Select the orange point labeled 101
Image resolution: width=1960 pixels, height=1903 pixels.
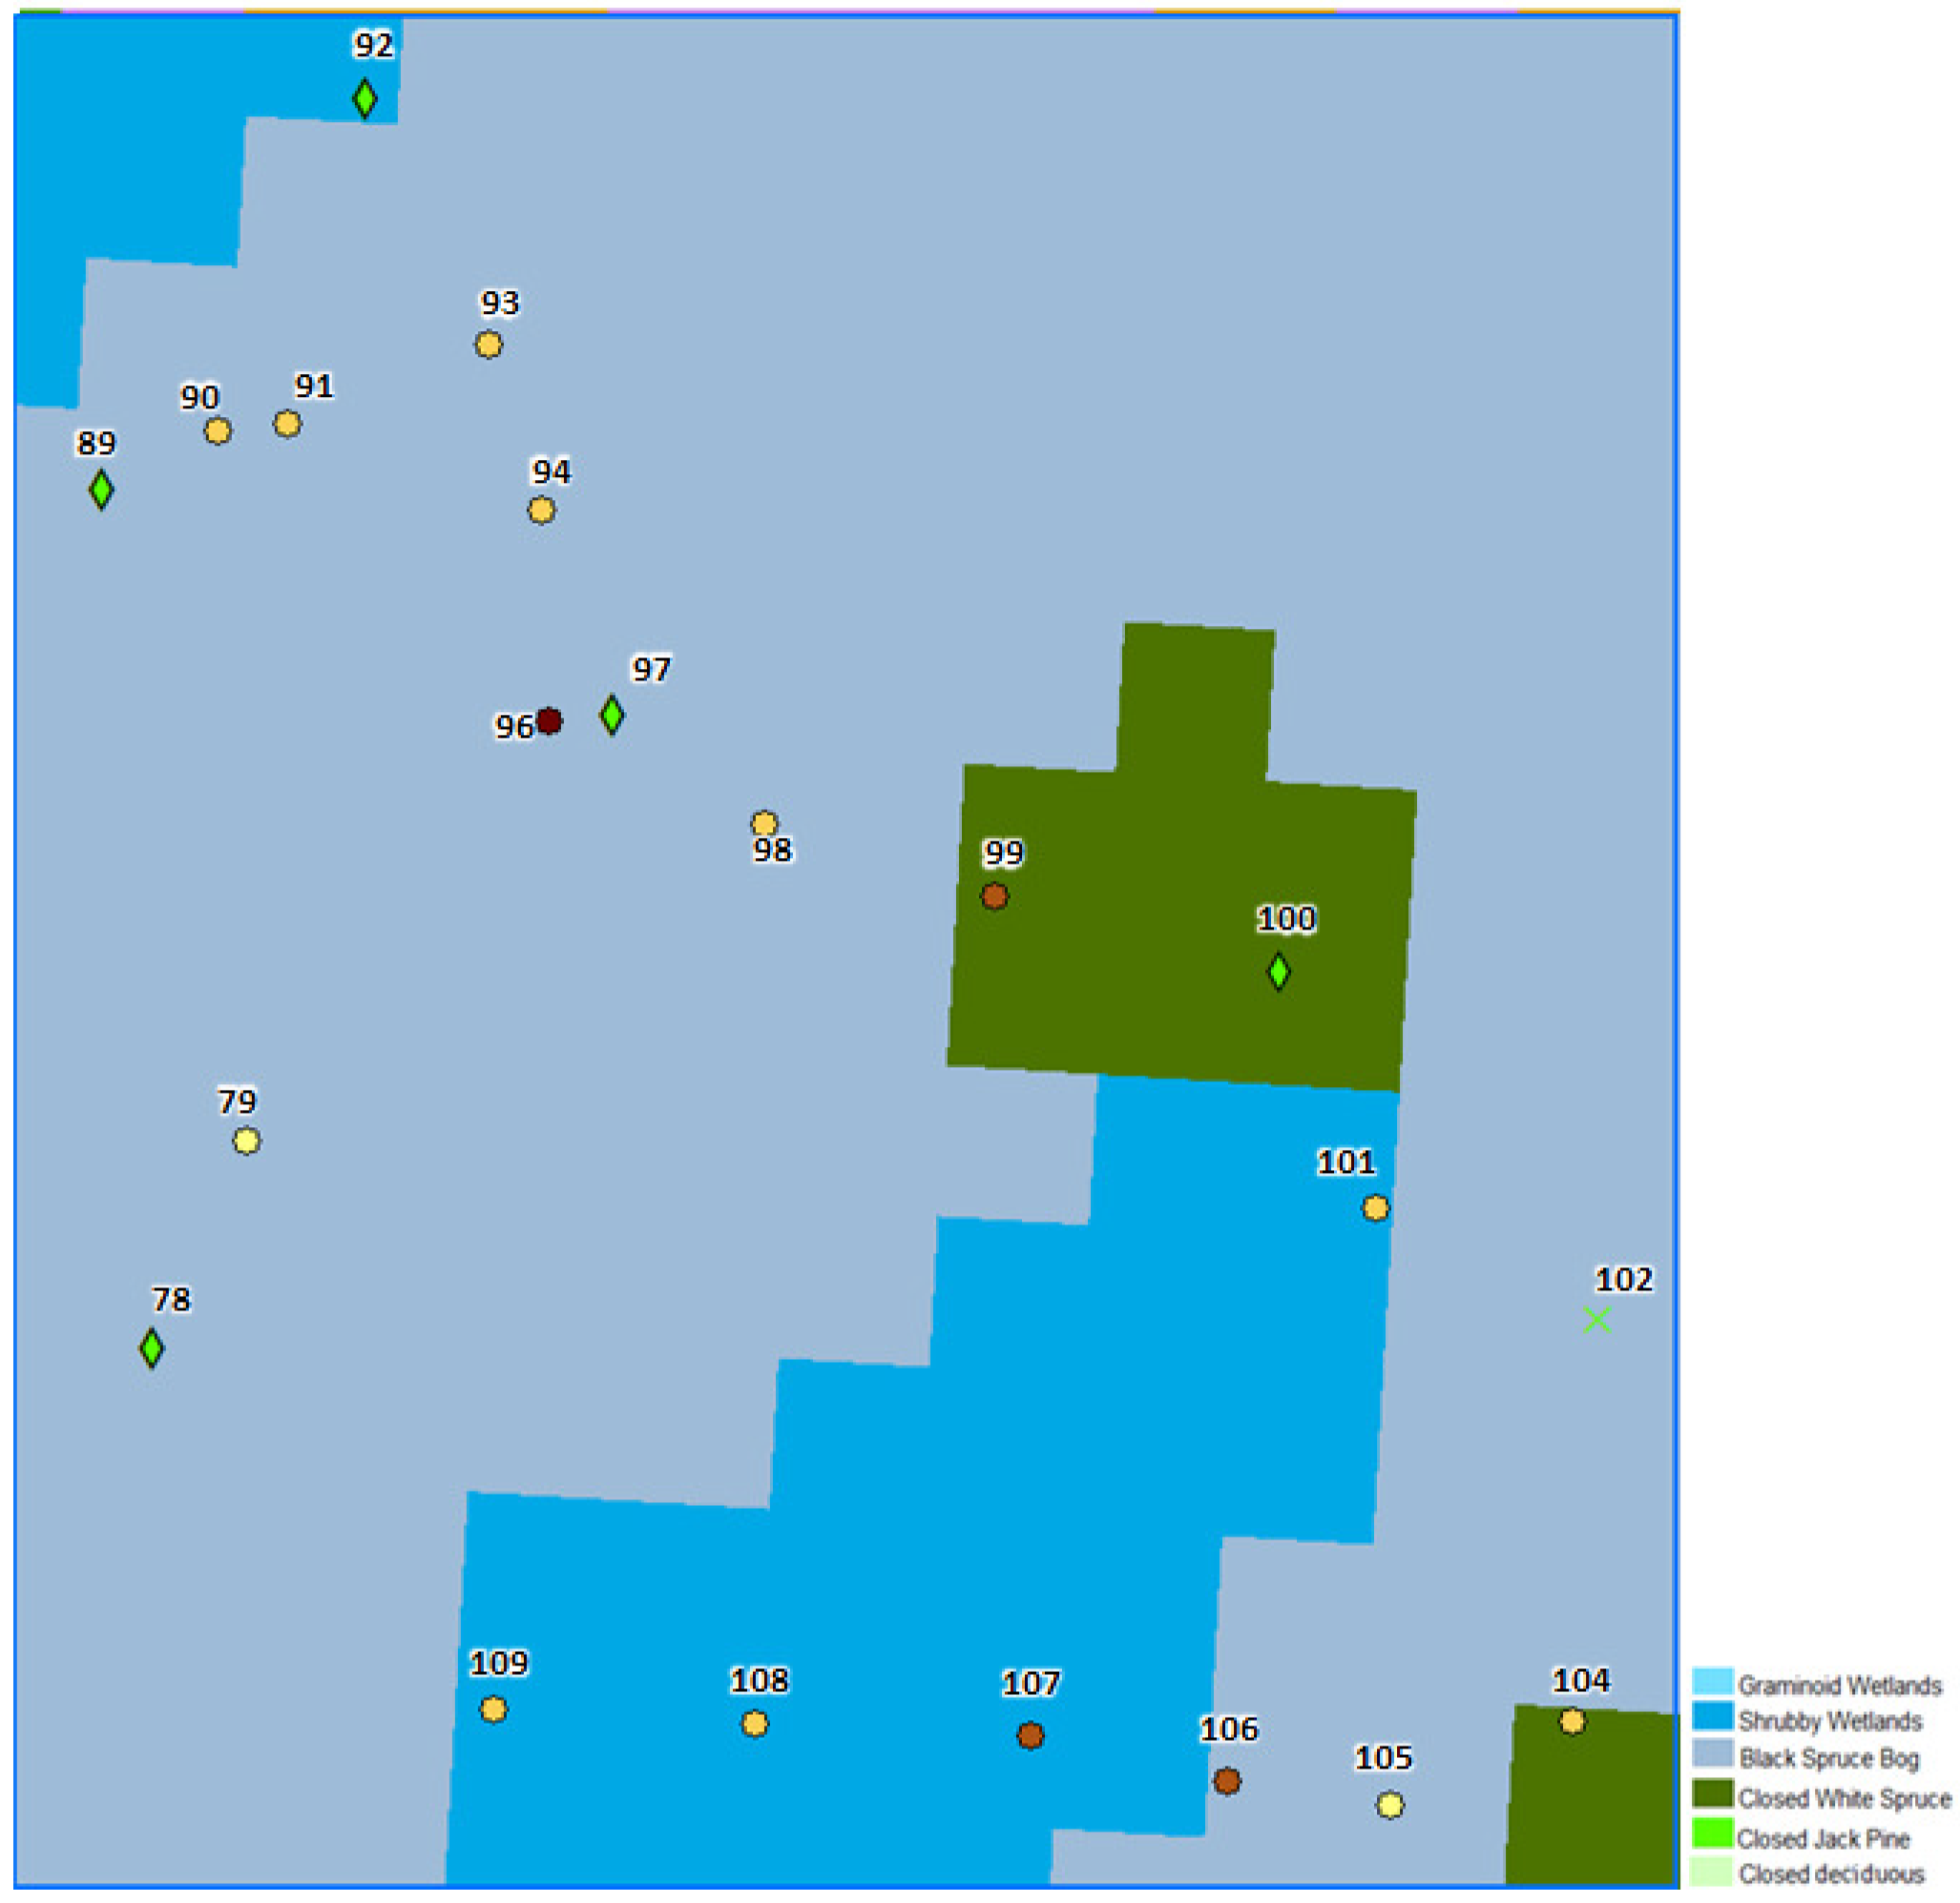pyautogui.click(x=1376, y=1209)
